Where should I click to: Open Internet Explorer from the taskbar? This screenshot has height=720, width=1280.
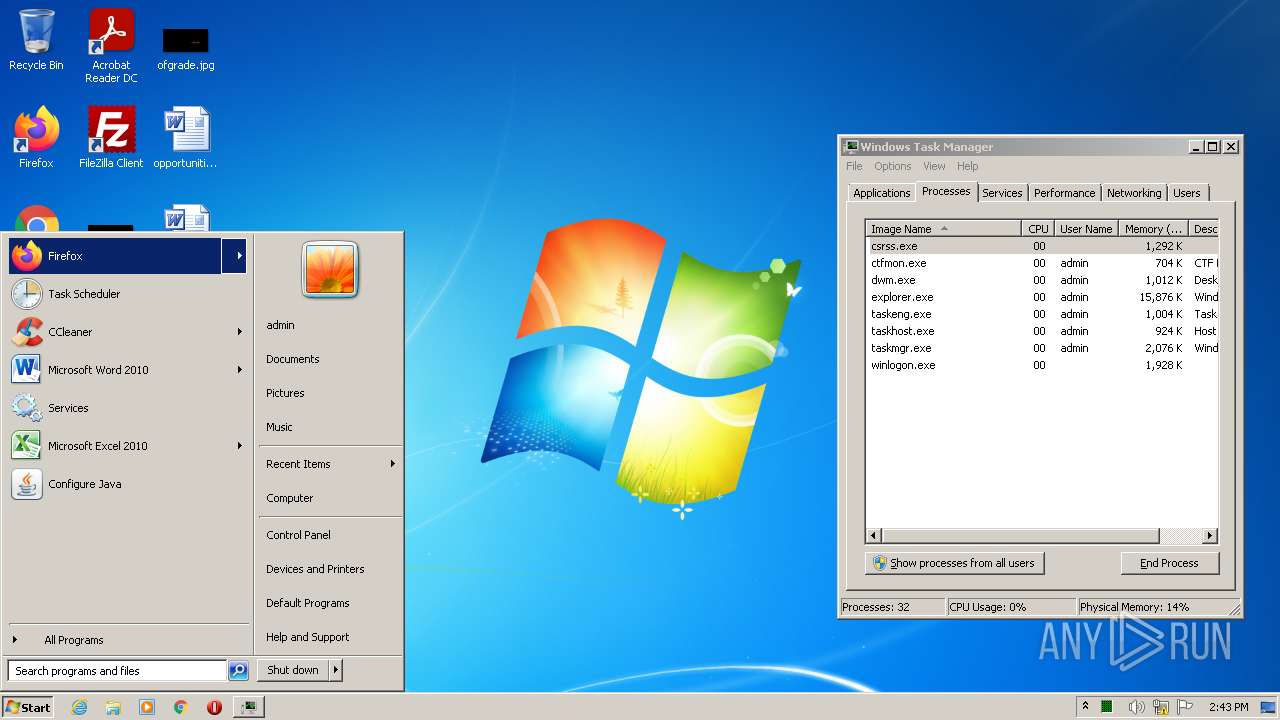click(x=79, y=707)
